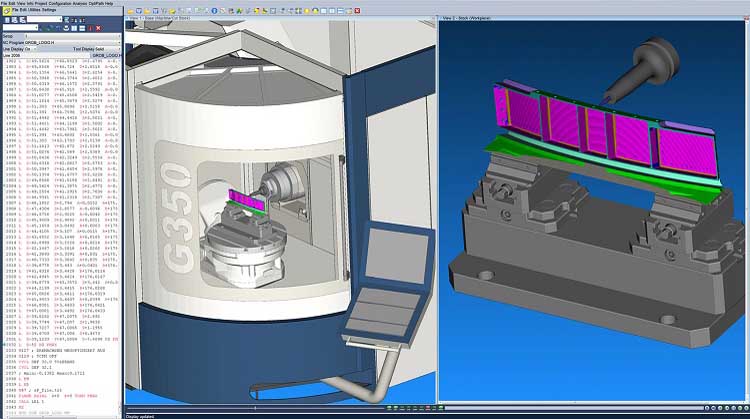Screen dimensions: 750x419
Task: Click the red close icon in NC panel
Action: coord(99,28)
